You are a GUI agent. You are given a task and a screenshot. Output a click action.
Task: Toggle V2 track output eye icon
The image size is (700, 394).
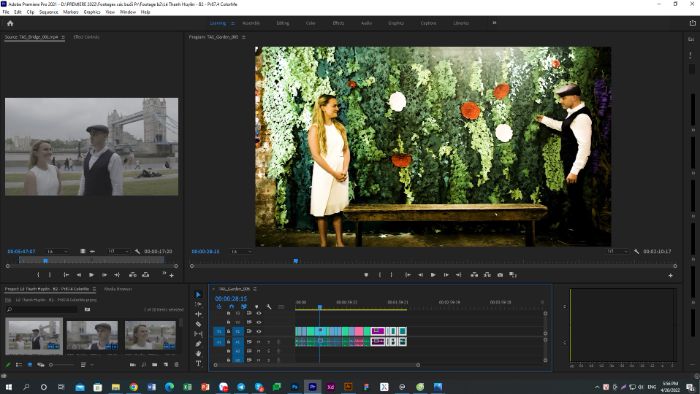pos(258,322)
